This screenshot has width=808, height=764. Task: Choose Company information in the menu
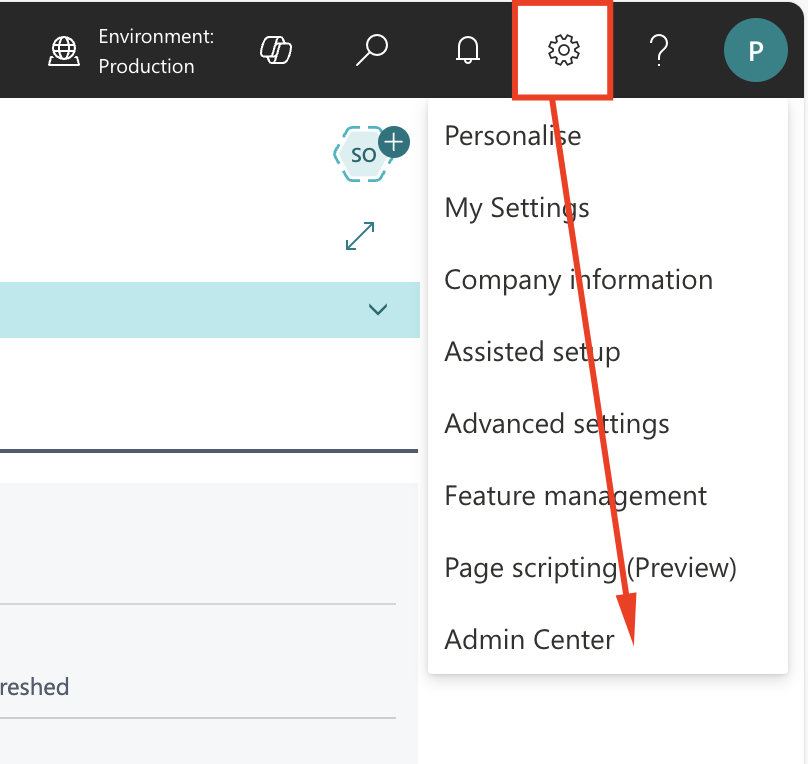pos(578,280)
